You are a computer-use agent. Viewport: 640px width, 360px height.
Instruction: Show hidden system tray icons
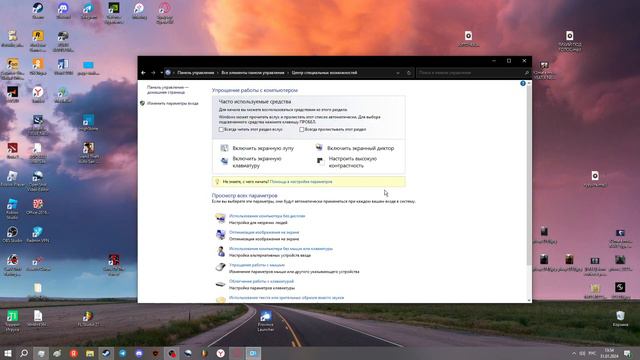[x=574, y=353]
